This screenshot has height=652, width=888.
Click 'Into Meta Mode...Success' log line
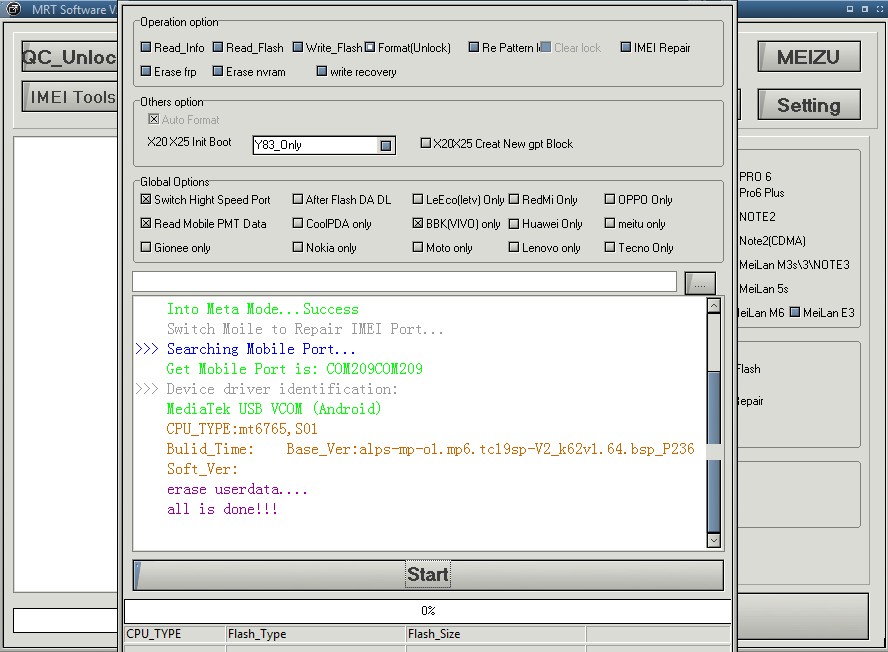263,309
